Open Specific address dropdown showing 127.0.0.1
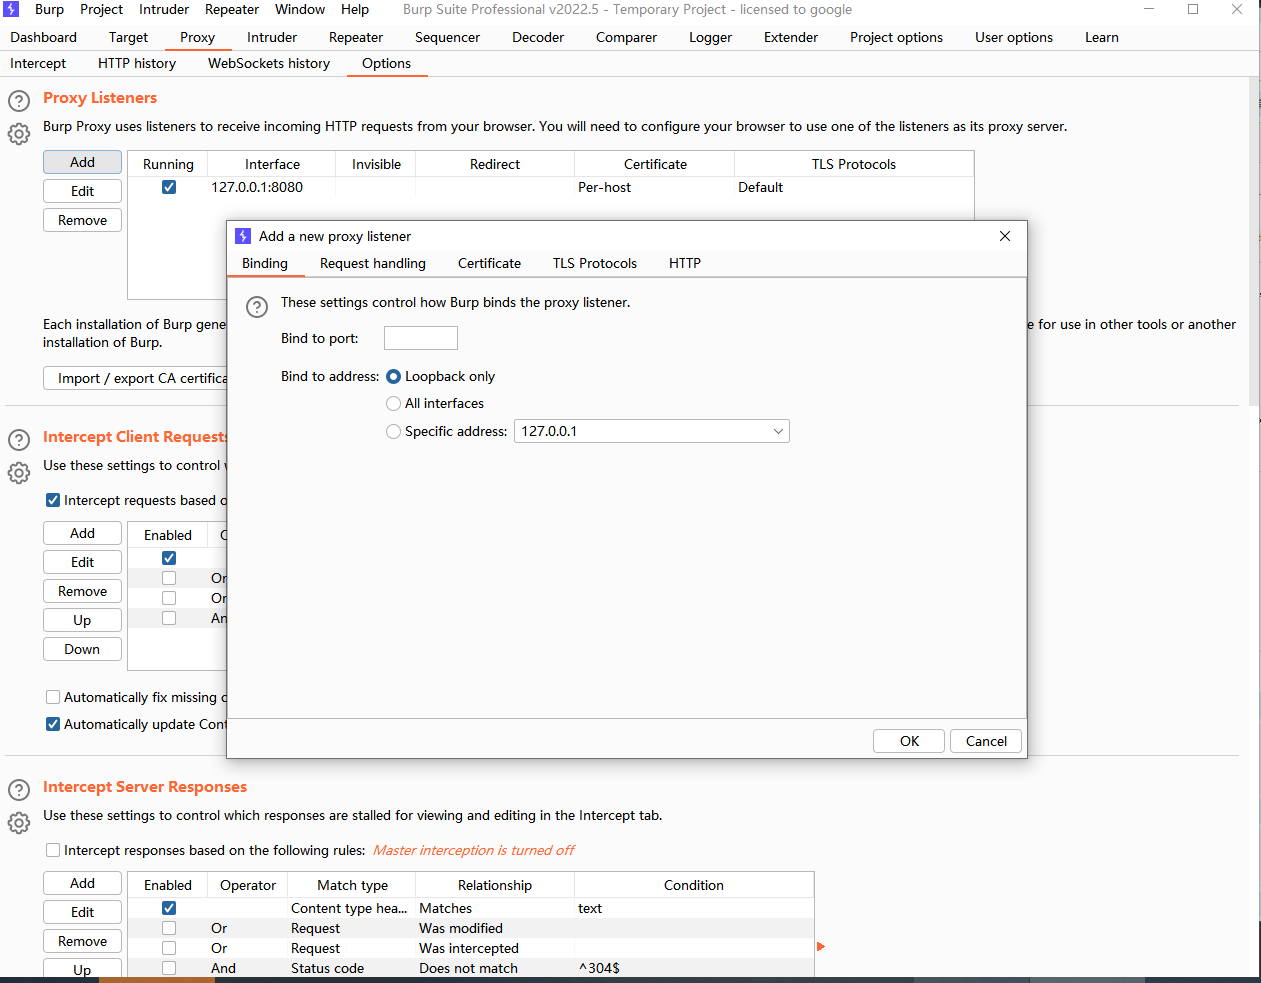 point(652,431)
